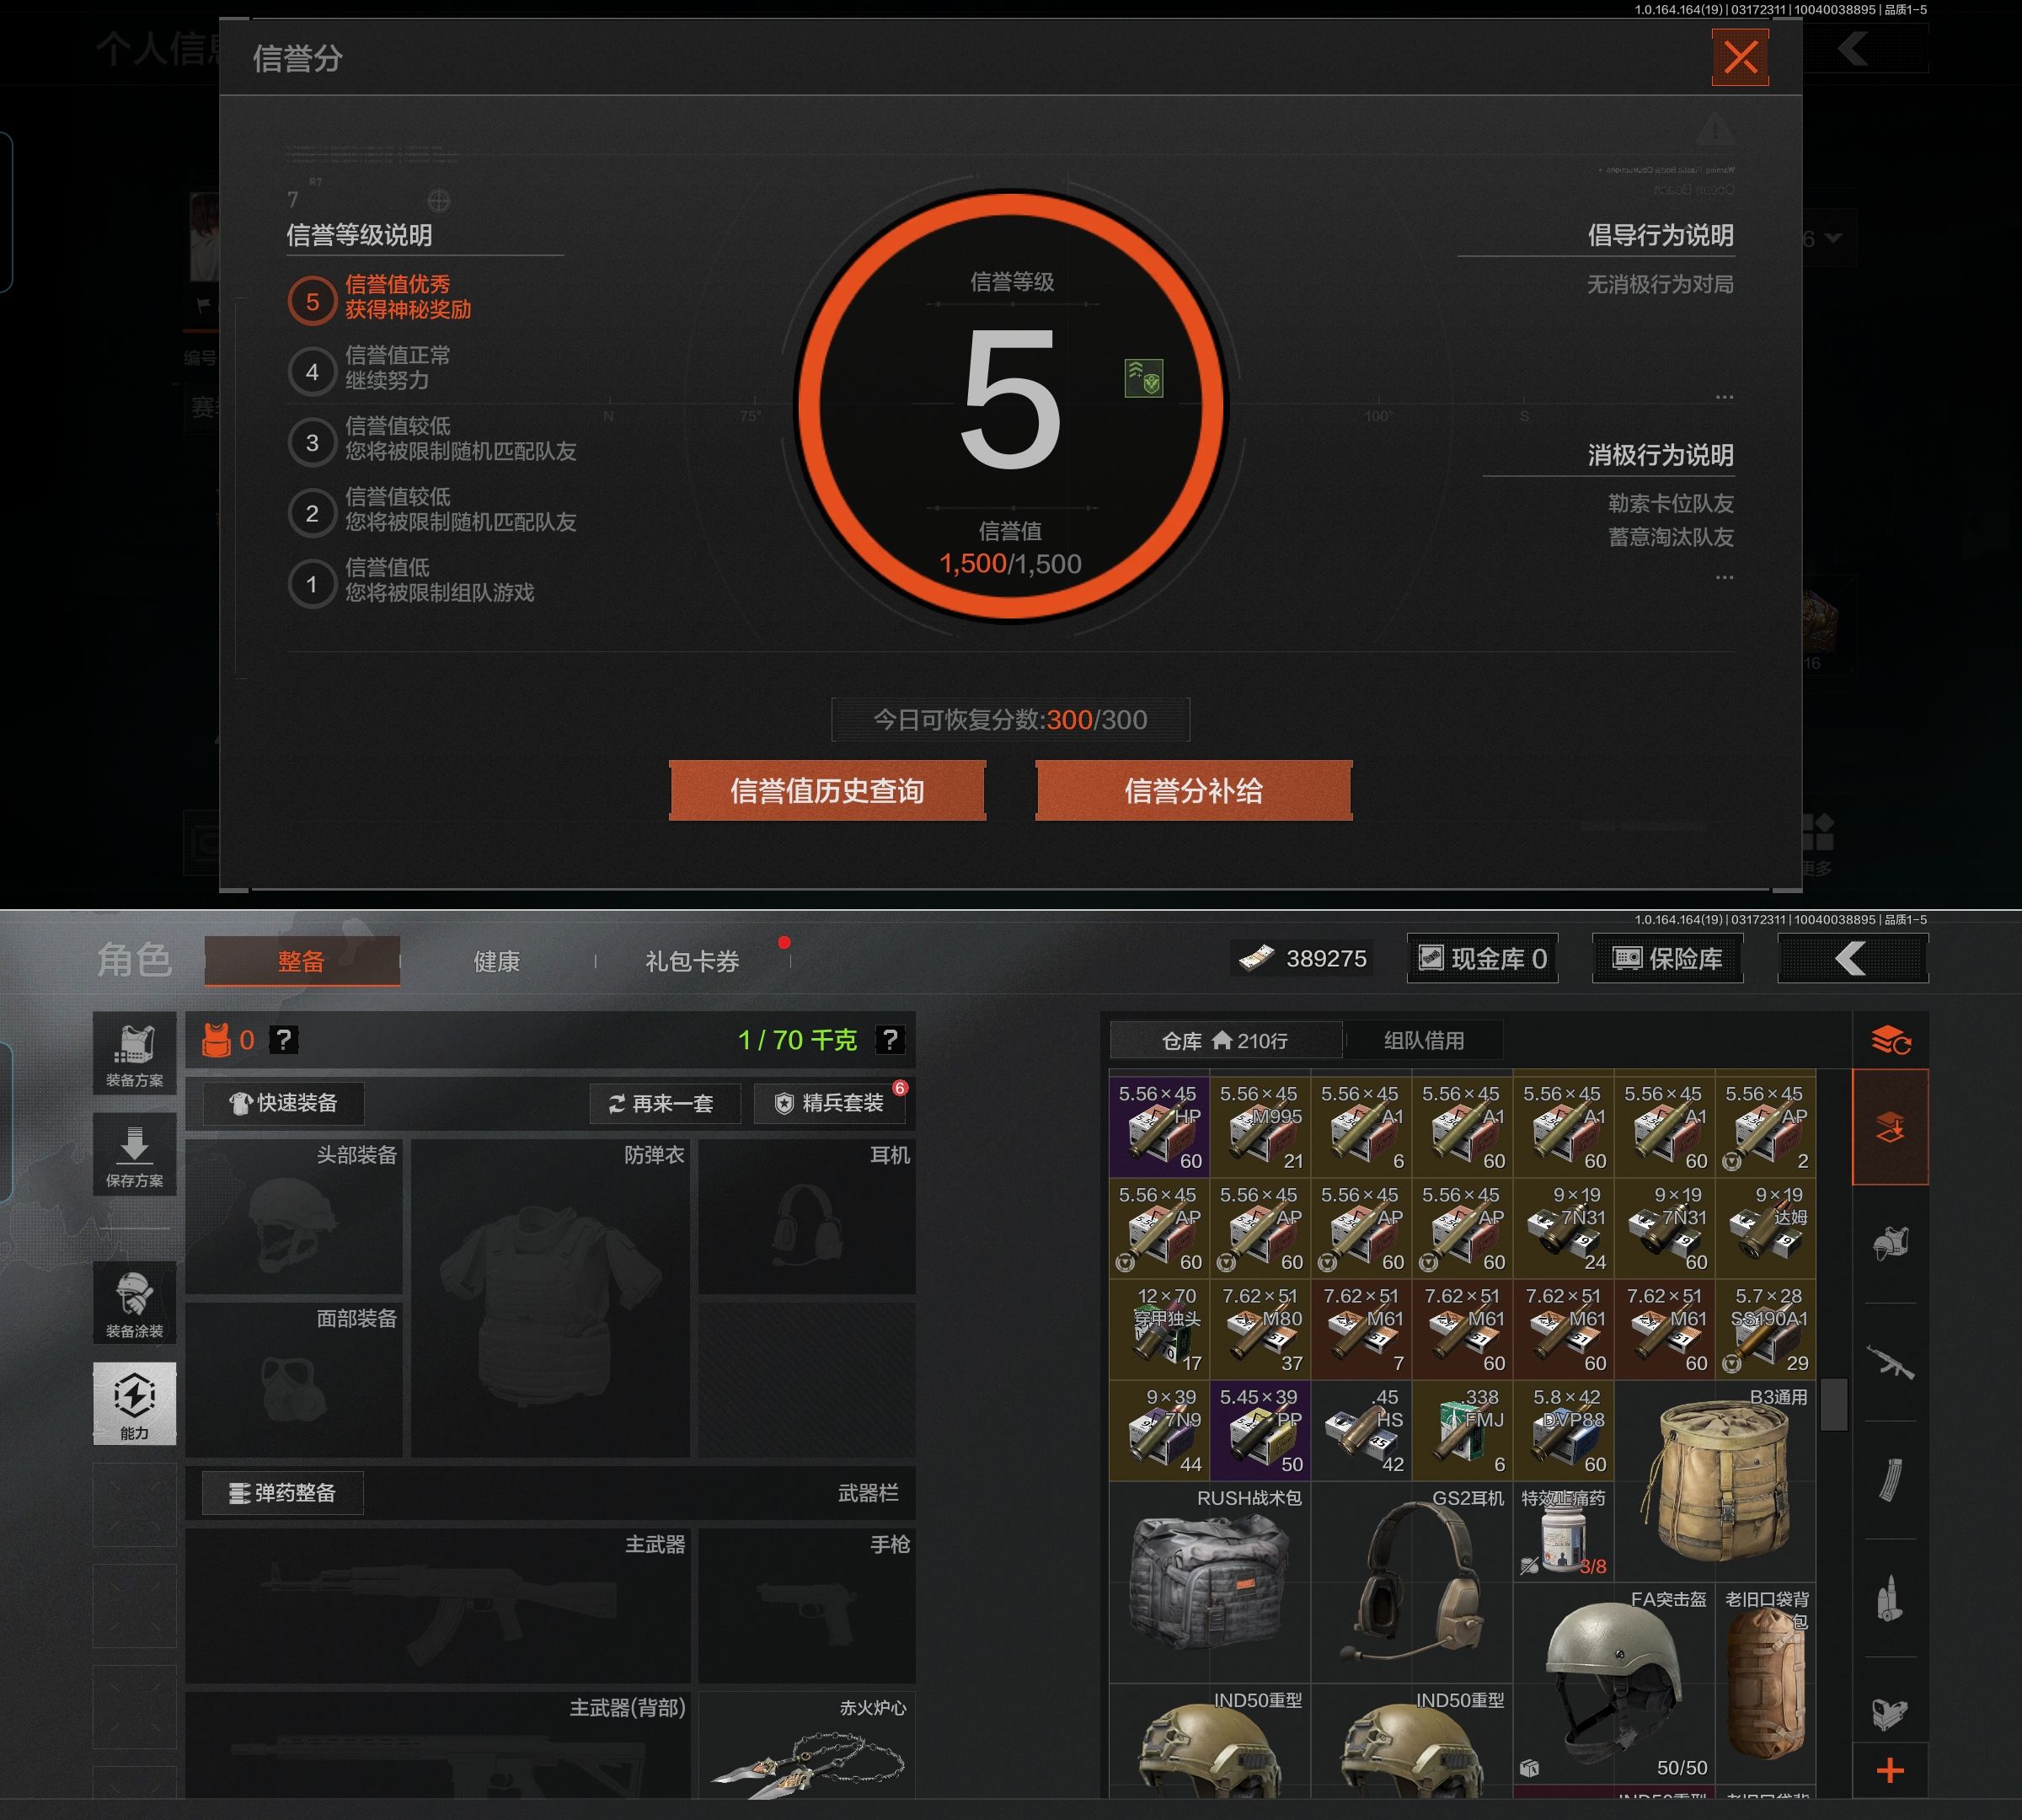Click the 信誉分补给 button
Image resolution: width=2022 pixels, height=1820 pixels.
click(1193, 791)
